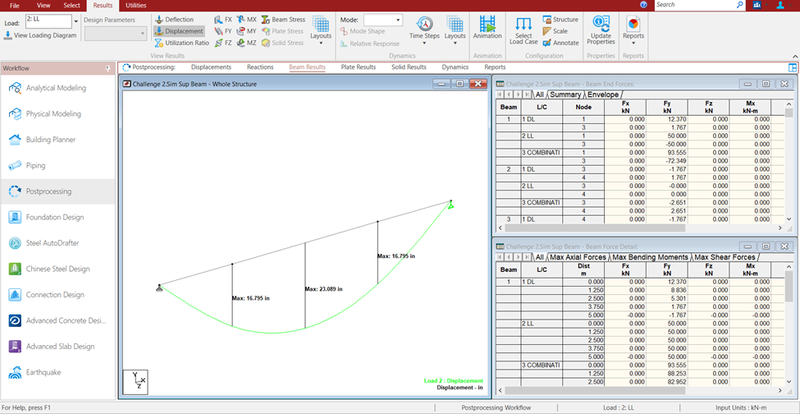This screenshot has width=800, height=414.
Task: Show the Beam Stress results
Action: [283, 19]
